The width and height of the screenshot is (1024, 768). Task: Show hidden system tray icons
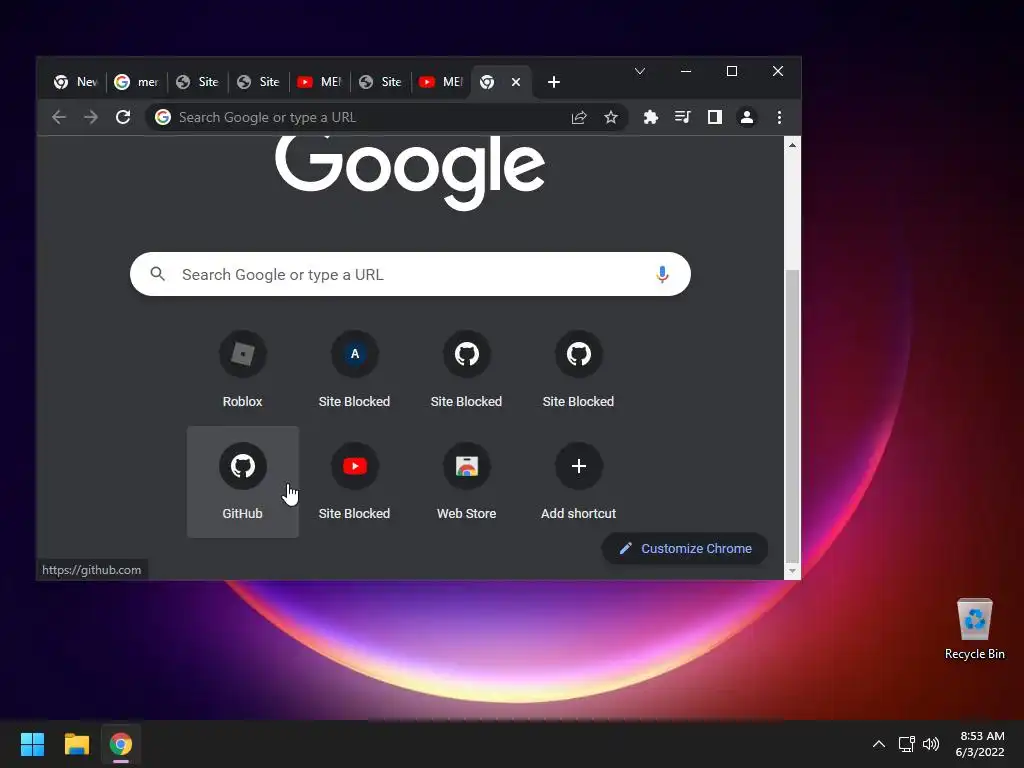[879, 744]
